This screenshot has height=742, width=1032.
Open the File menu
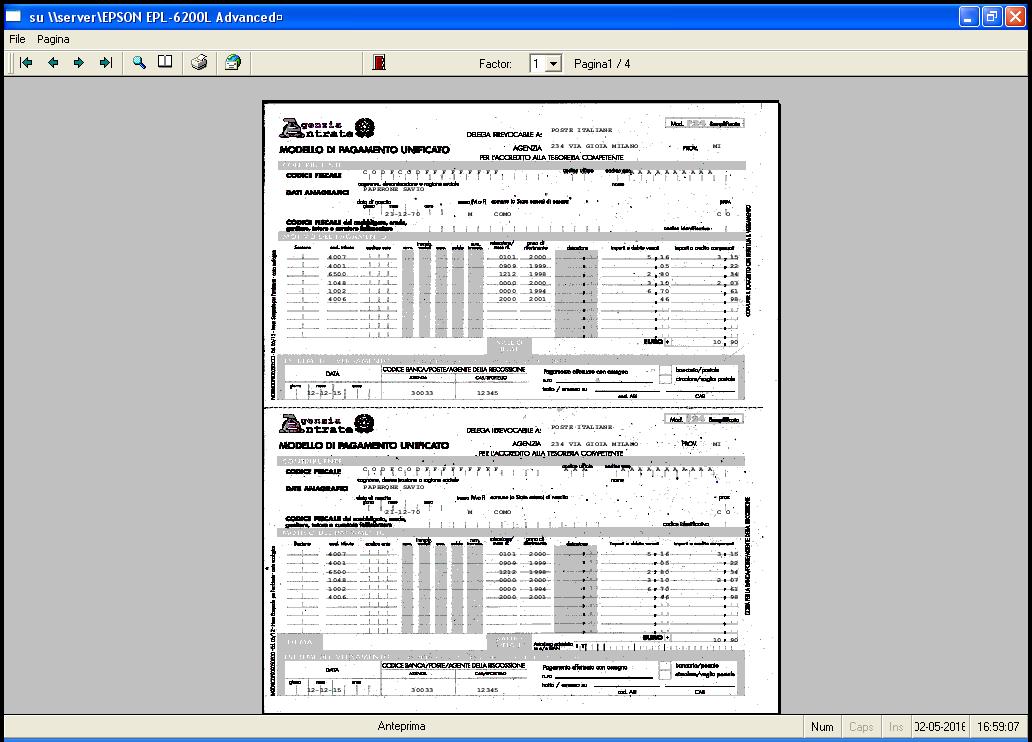click(x=17, y=39)
